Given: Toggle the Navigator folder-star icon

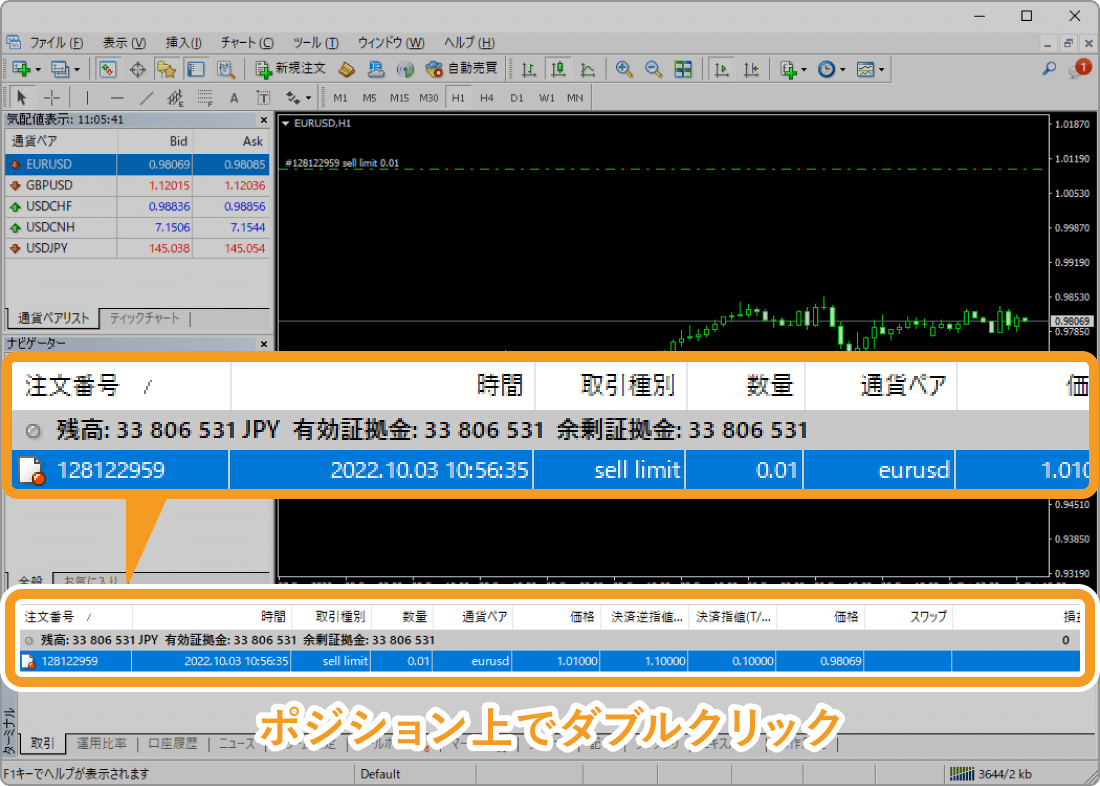Looking at the screenshot, I should click(166, 69).
